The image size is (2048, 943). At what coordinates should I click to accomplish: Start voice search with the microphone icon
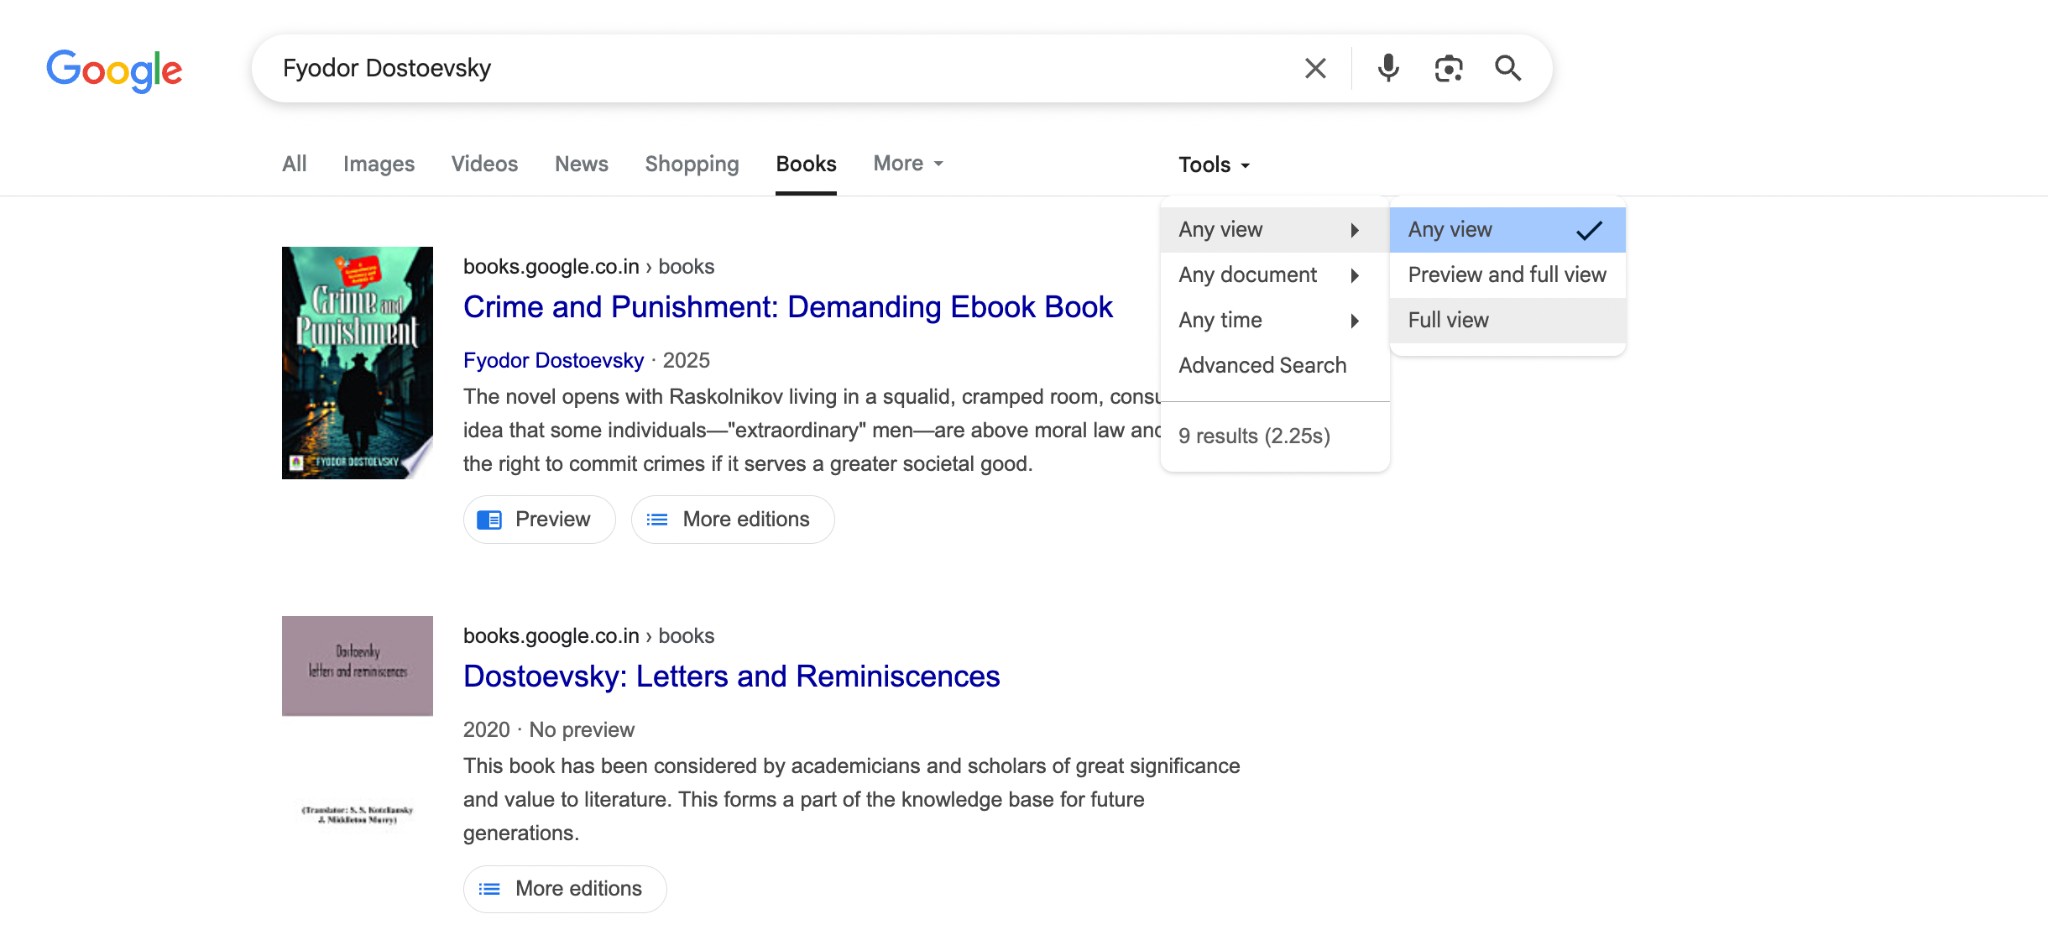click(x=1388, y=68)
